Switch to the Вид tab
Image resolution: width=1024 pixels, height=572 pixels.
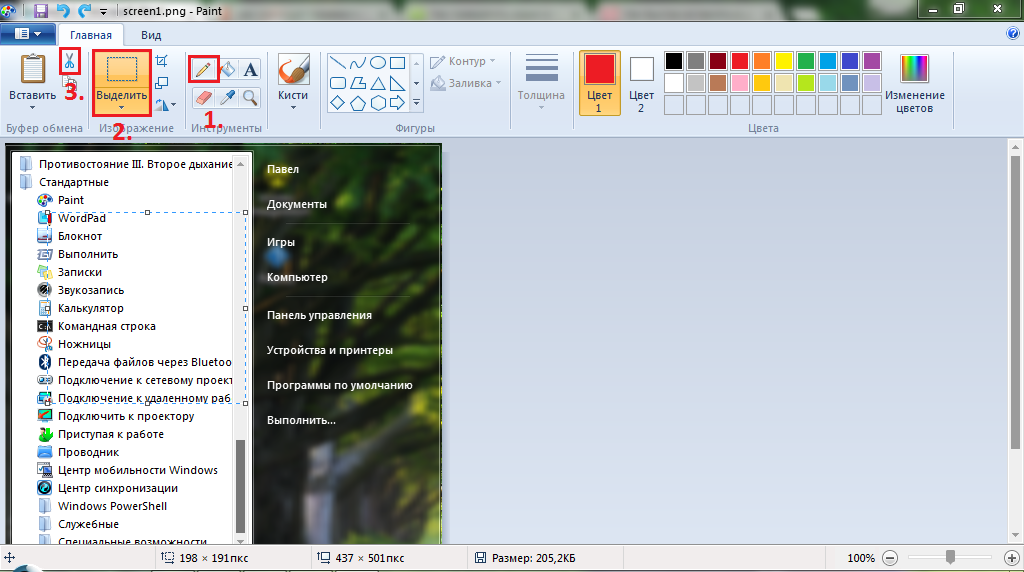pos(151,34)
